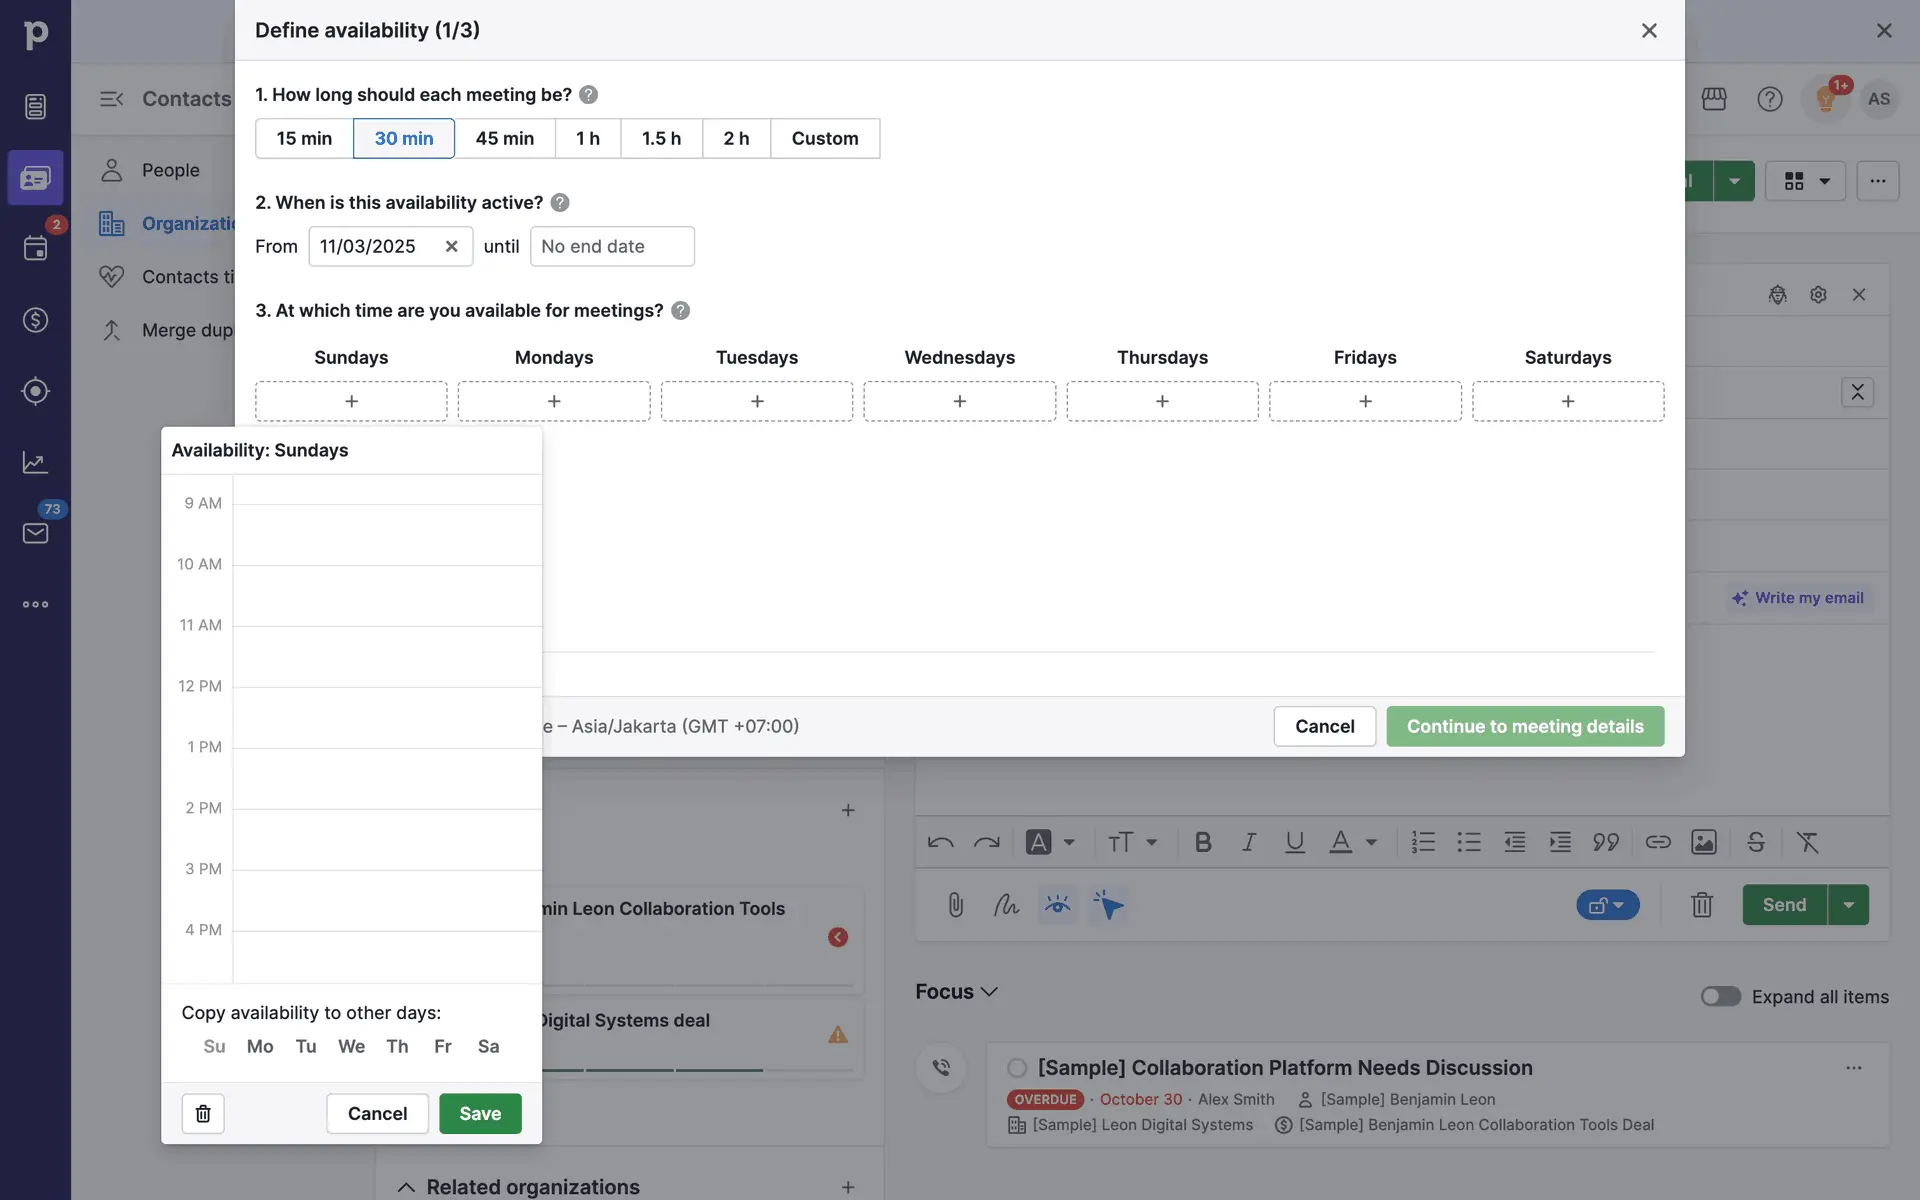Toggle Expand all items switch
Image resolution: width=1920 pixels, height=1200 pixels.
tap(1720, 996)
